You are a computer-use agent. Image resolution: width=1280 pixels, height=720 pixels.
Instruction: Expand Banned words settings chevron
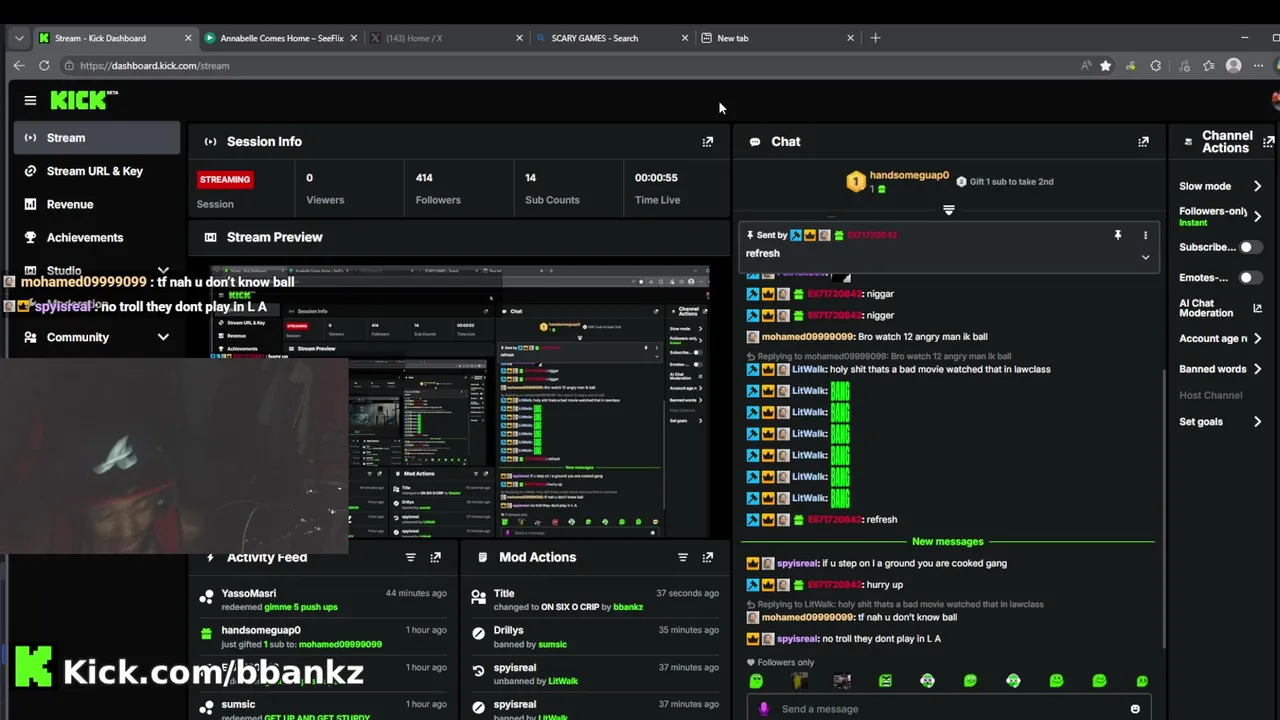1257,369
